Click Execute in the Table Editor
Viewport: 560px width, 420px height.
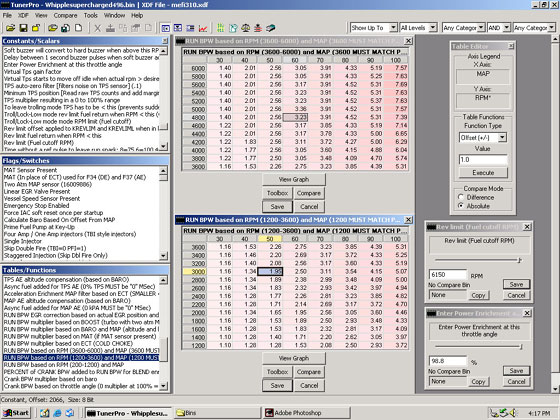click(x=483, y=172)
